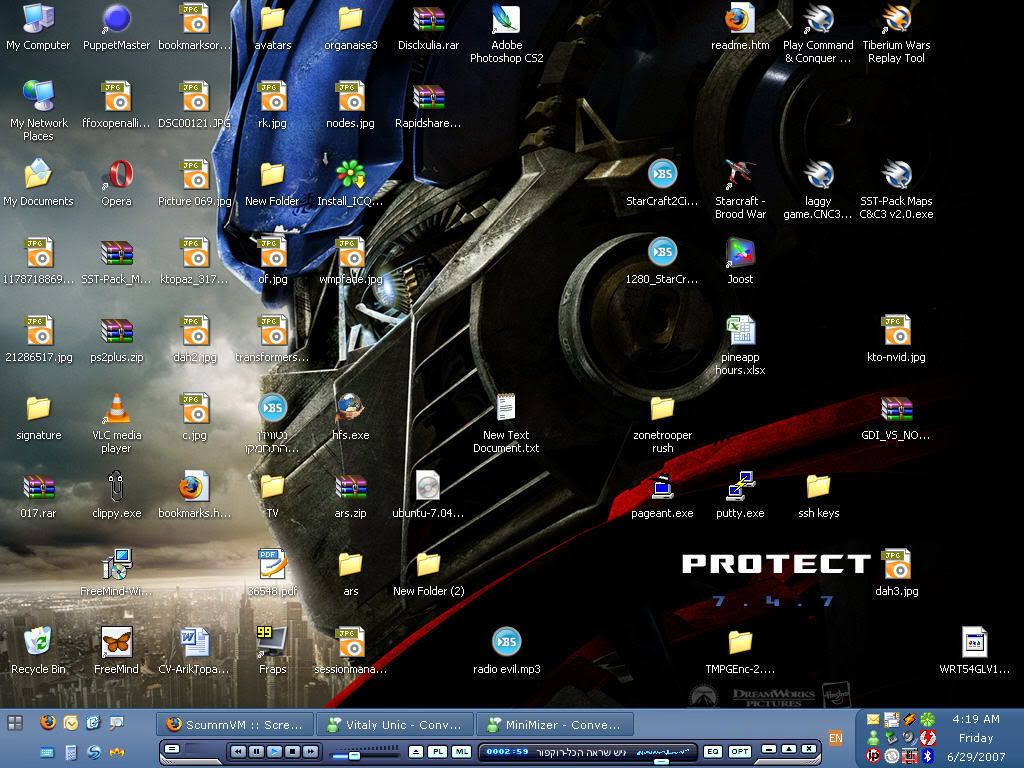The image size is (1024, 768).
Task: Click the green ICQ flower tray icon
Action: (x=928, y=720)
